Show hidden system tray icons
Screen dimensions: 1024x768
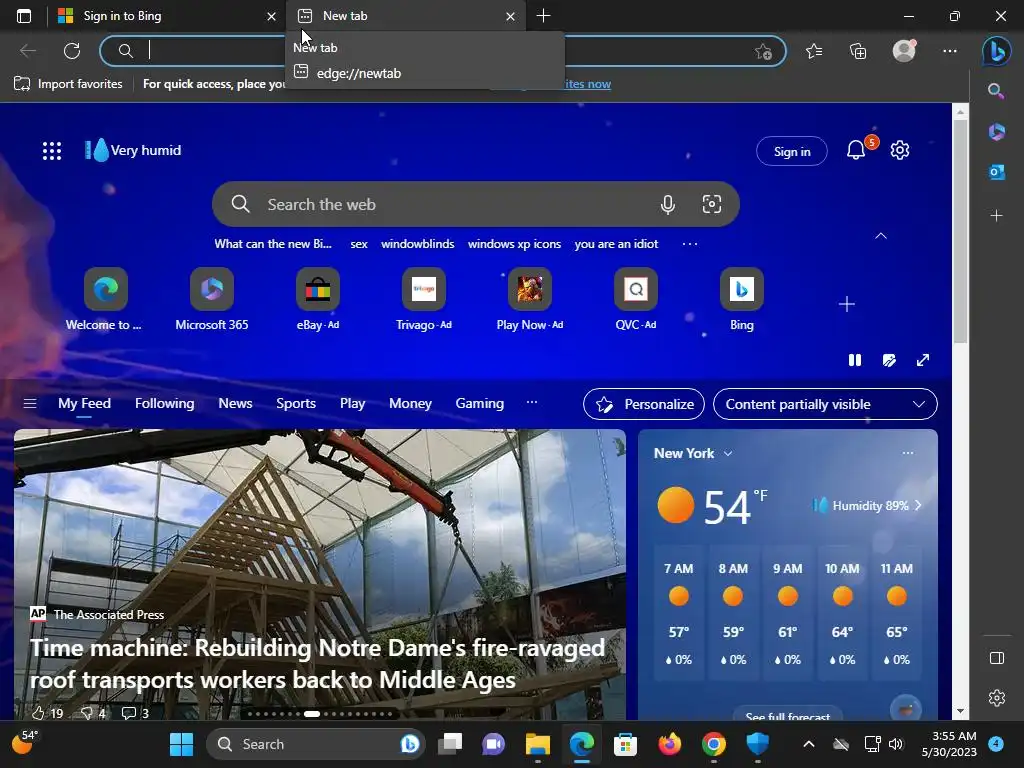[x=808, y=744]
